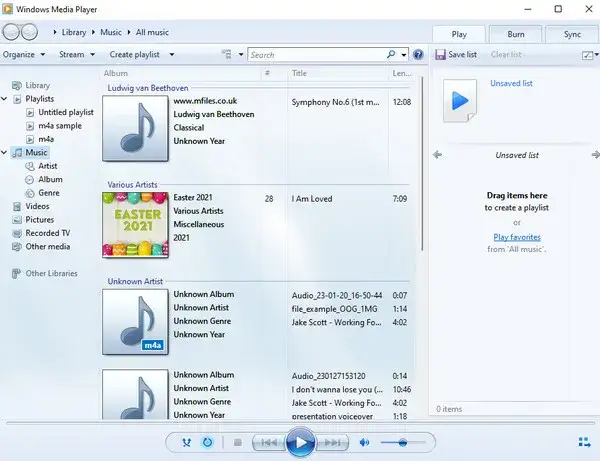Select the file_example_OOG_1MG track
This screenshot has height=461, width=600.
click(x=334, y=309)
